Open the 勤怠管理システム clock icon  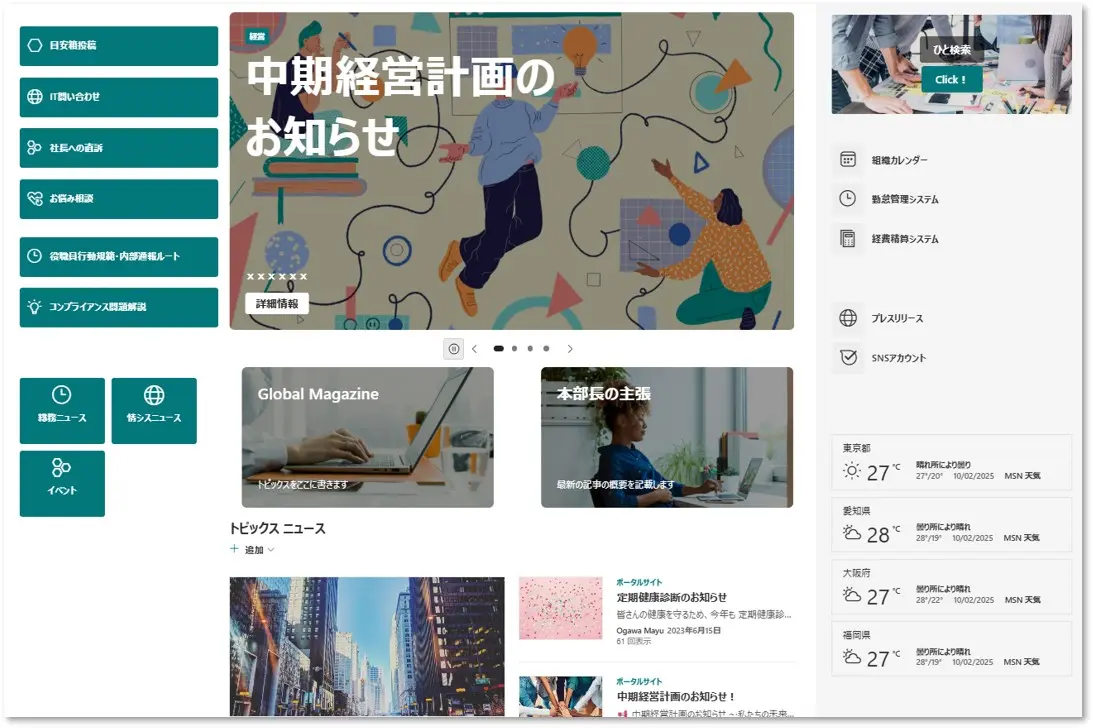click(x=848, y=199)
